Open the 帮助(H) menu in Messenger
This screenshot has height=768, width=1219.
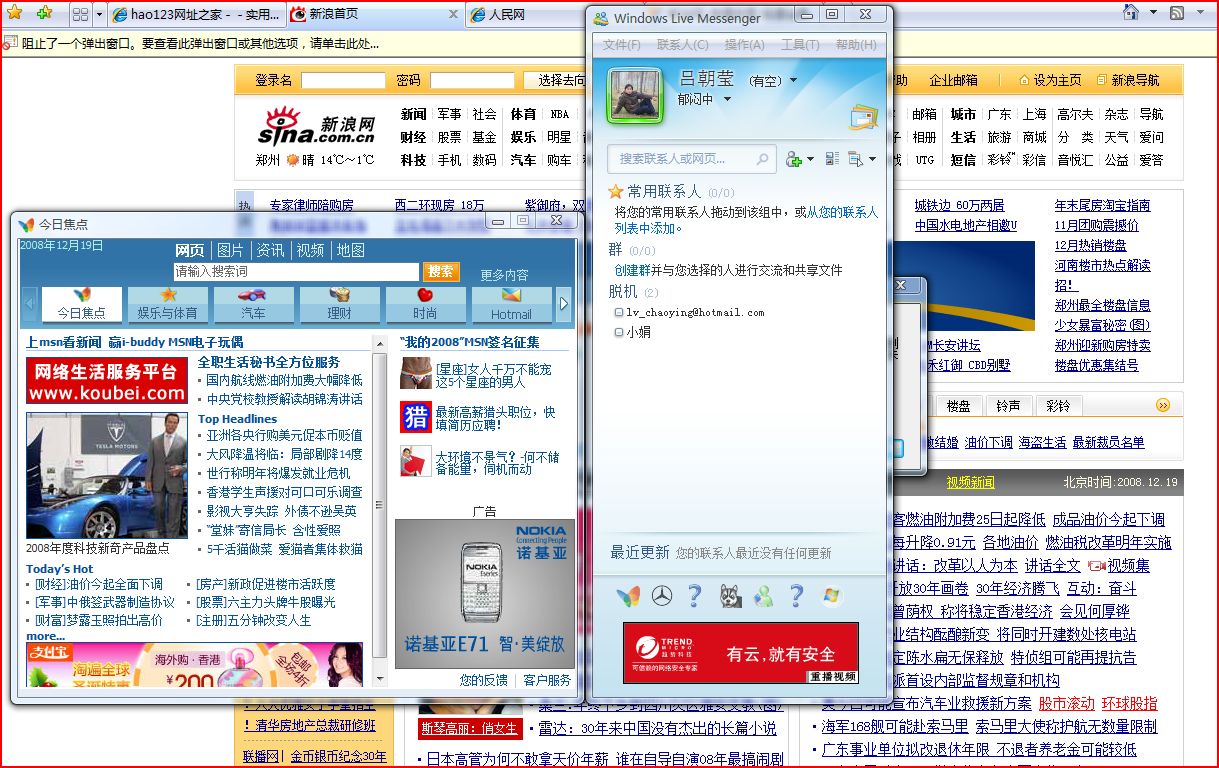click(856, 44)
